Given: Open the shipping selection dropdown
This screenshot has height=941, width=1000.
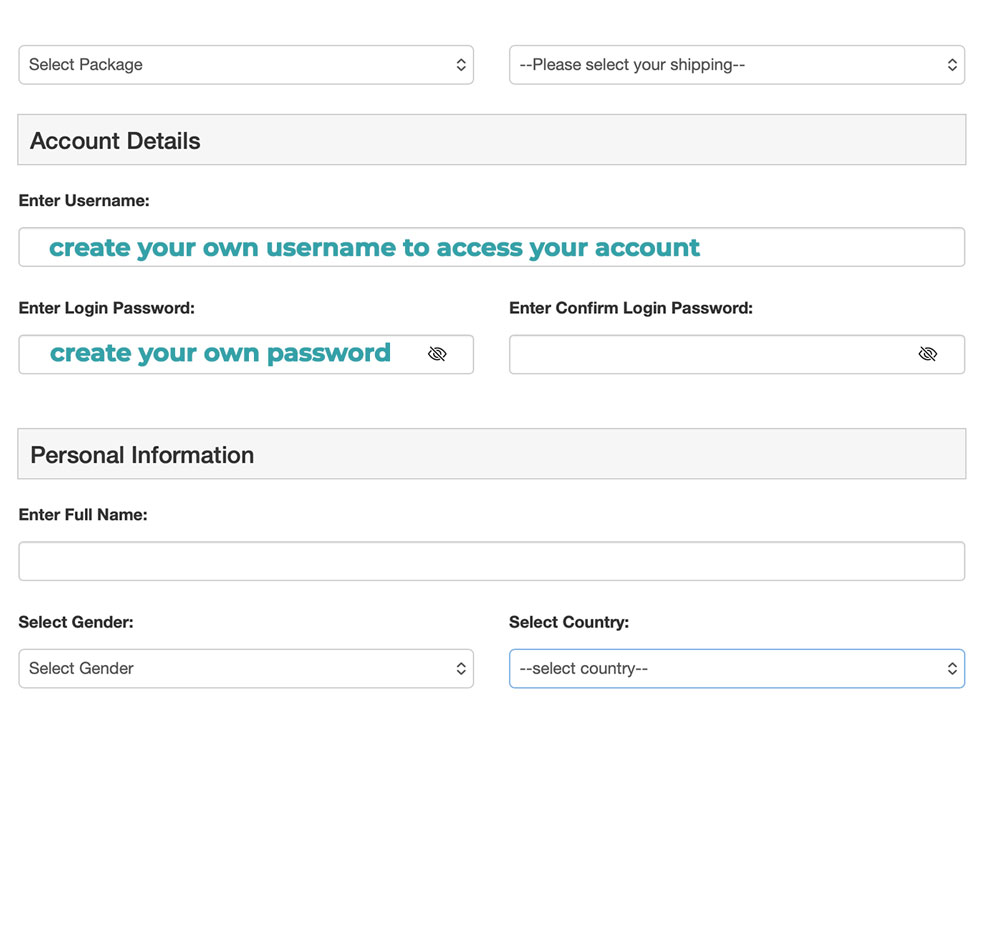Looking at the screenshot, I should [x=737, y=64].
